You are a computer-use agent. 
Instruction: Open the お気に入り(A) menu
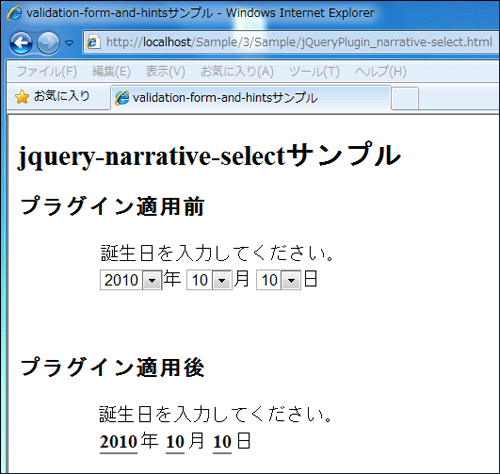coord(237,72)
